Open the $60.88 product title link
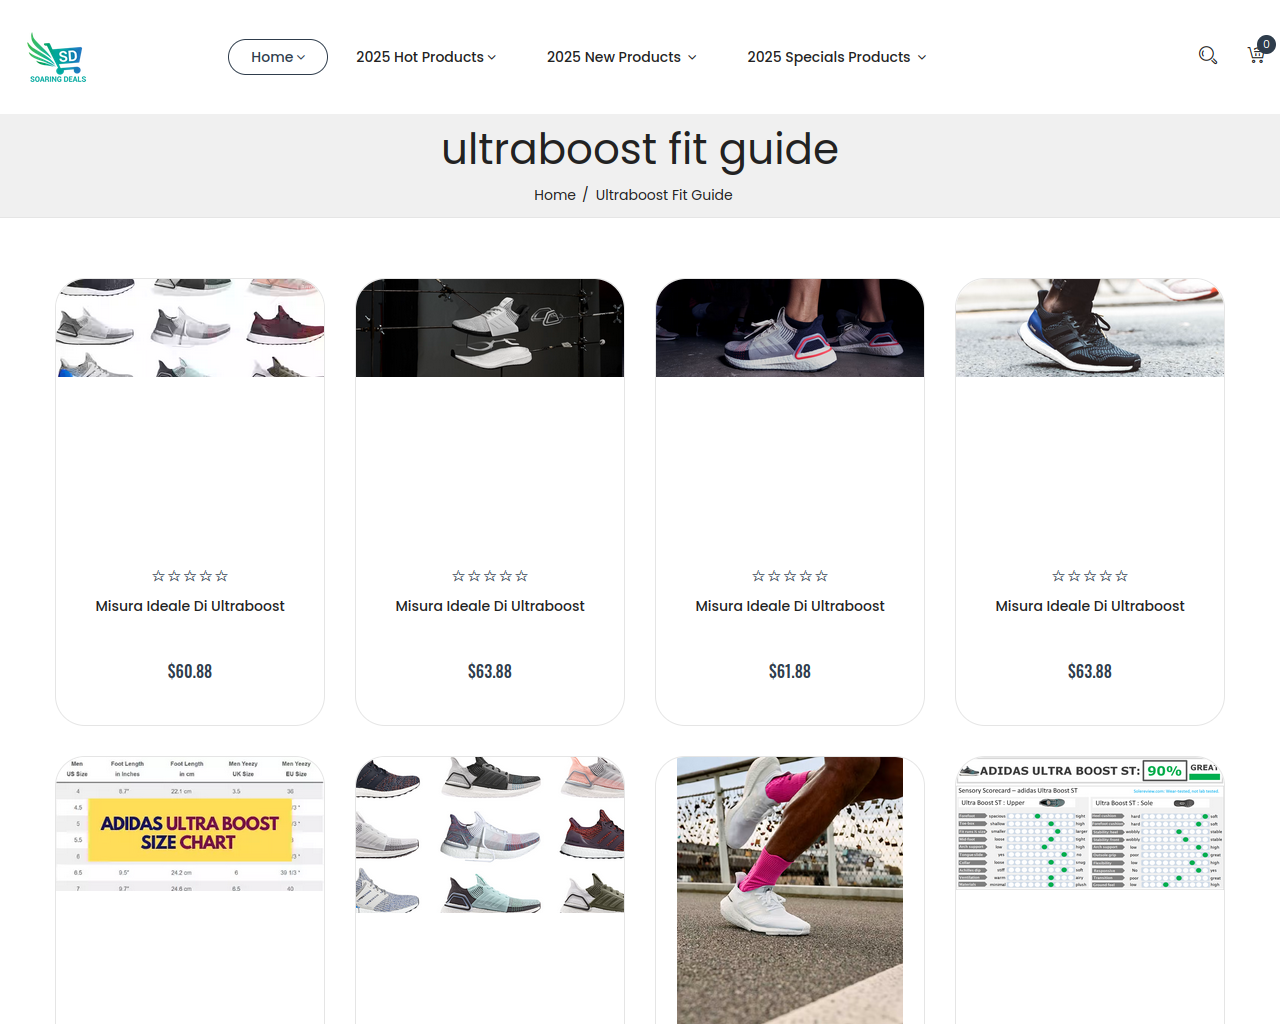Image resolution: width=1280 pixels, height=1024 pixels. pos(190,606)
